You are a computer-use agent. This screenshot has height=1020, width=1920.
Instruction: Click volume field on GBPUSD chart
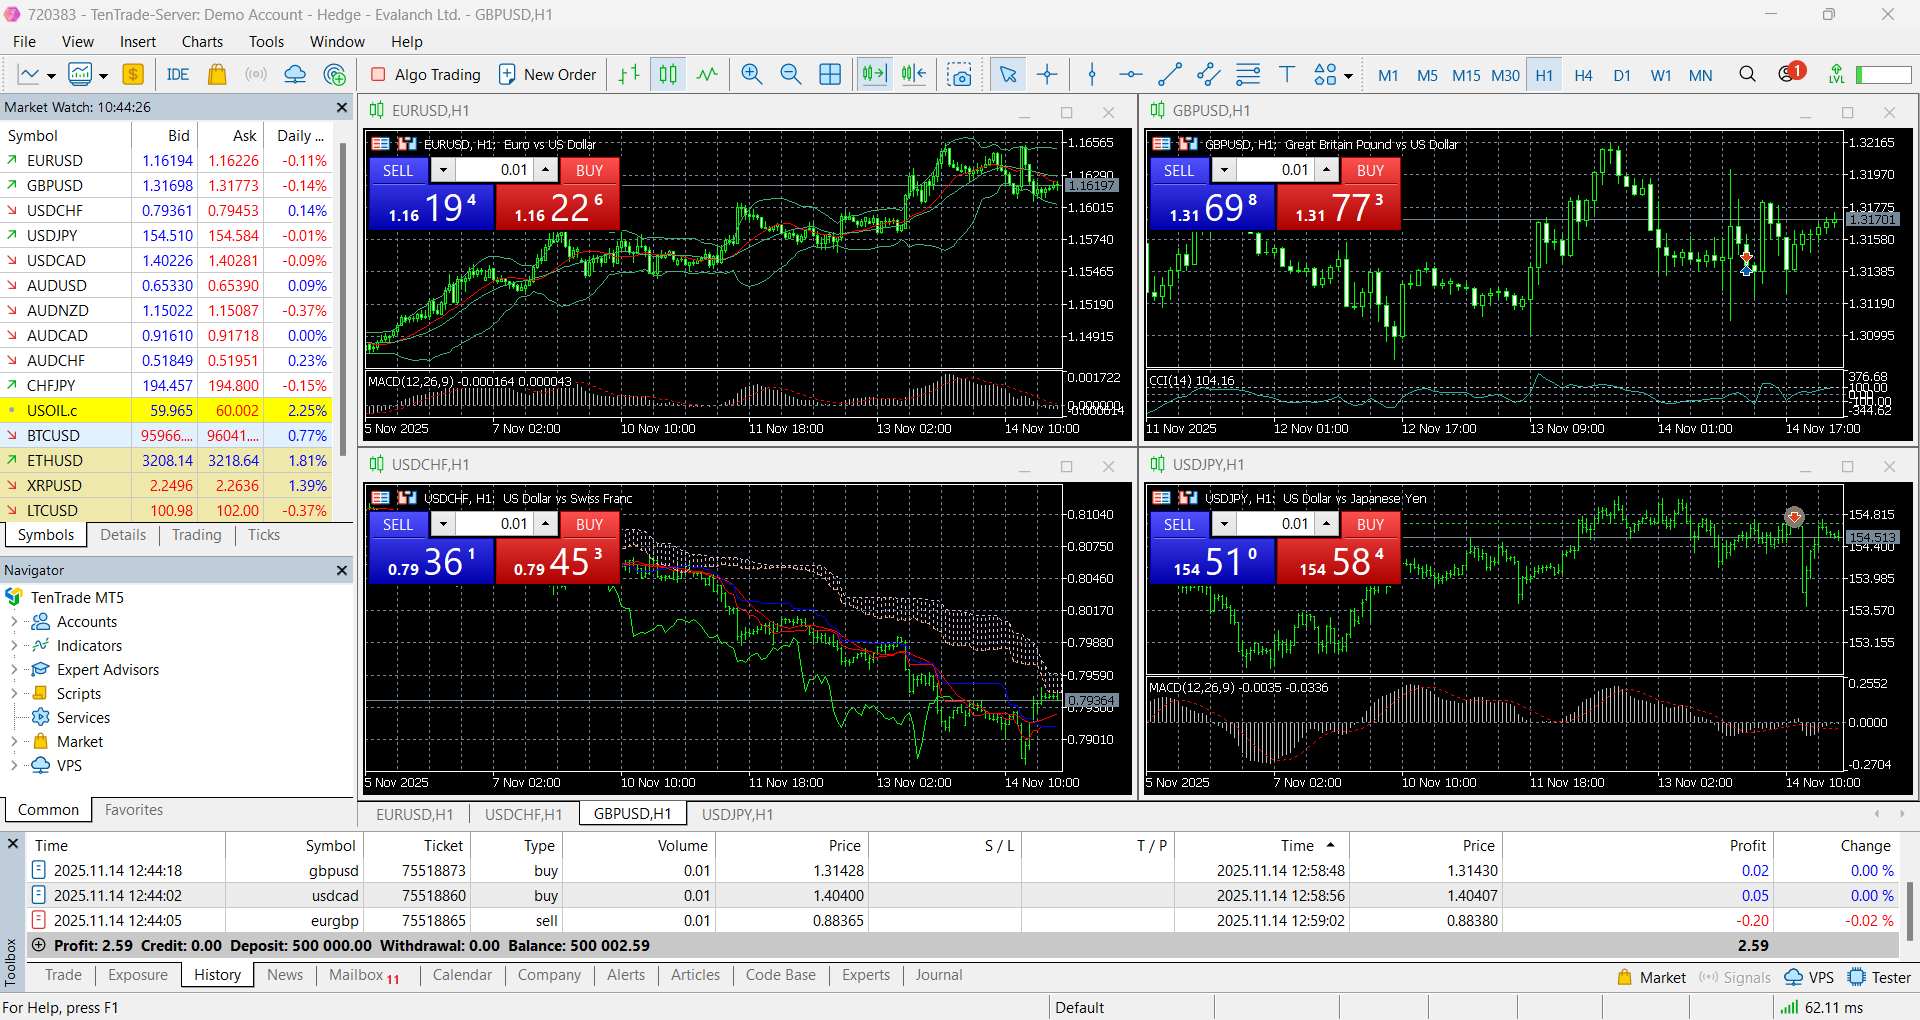coord(1275,171)
